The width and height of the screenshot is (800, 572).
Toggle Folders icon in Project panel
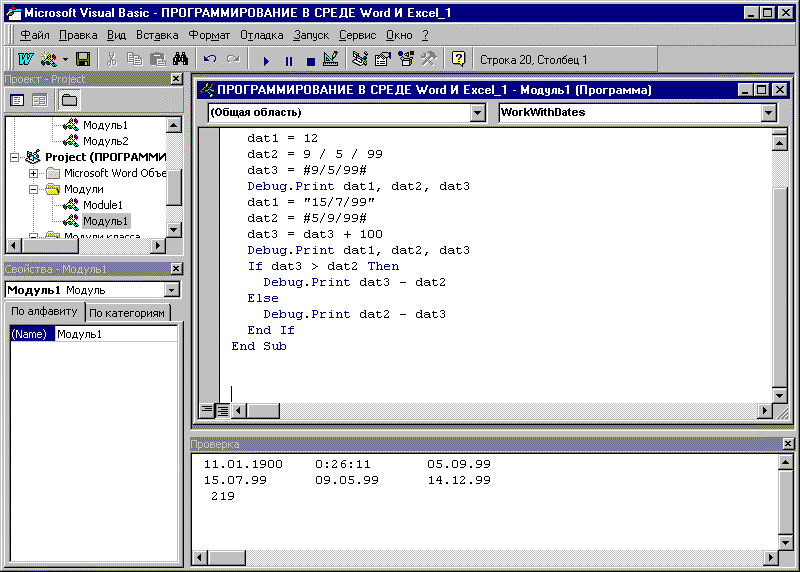[69, 100]
